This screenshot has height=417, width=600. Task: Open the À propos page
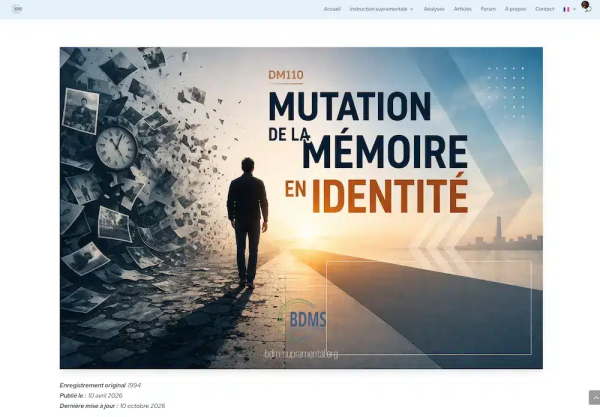click(515, 9)
